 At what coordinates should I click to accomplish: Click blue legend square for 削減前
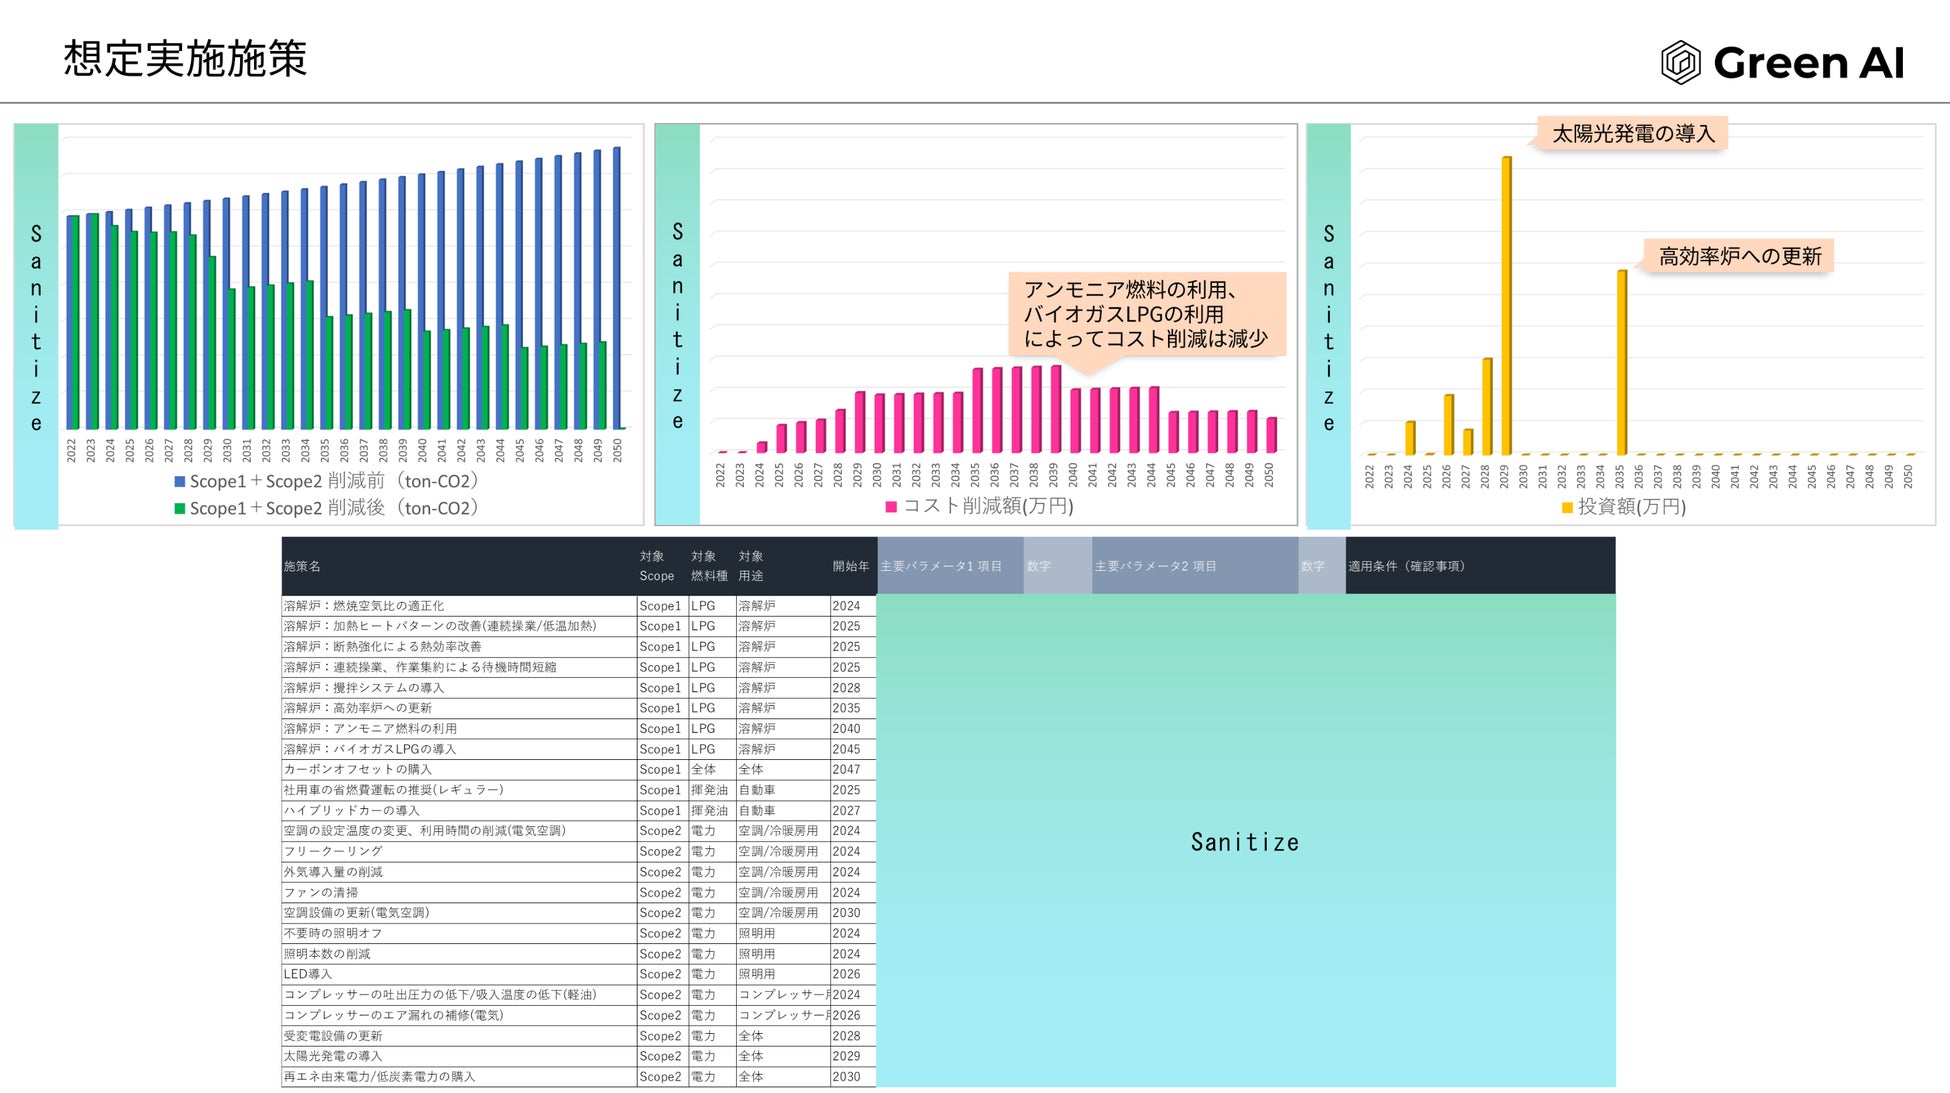[180, 482]
